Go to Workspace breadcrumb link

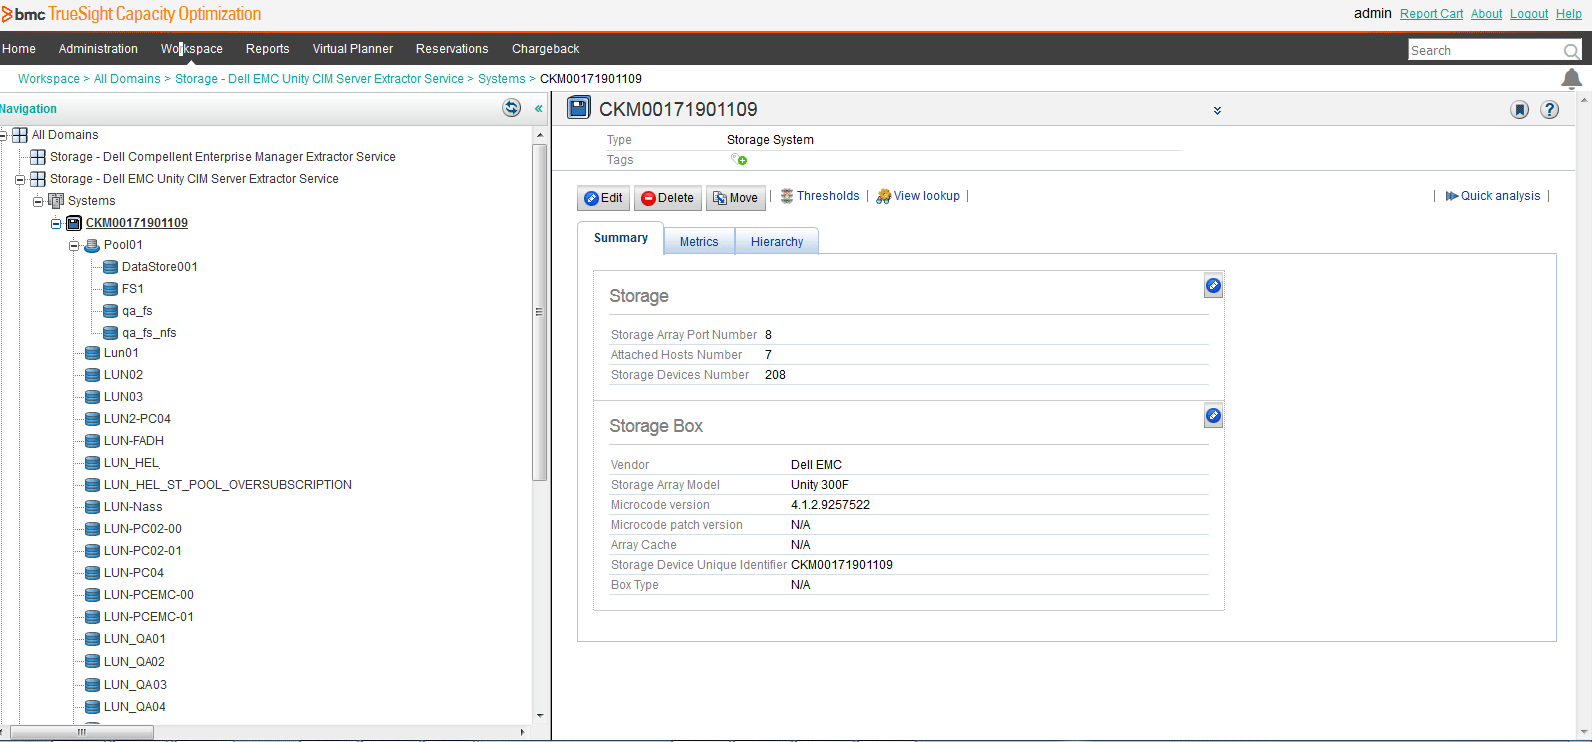[49, 79]
